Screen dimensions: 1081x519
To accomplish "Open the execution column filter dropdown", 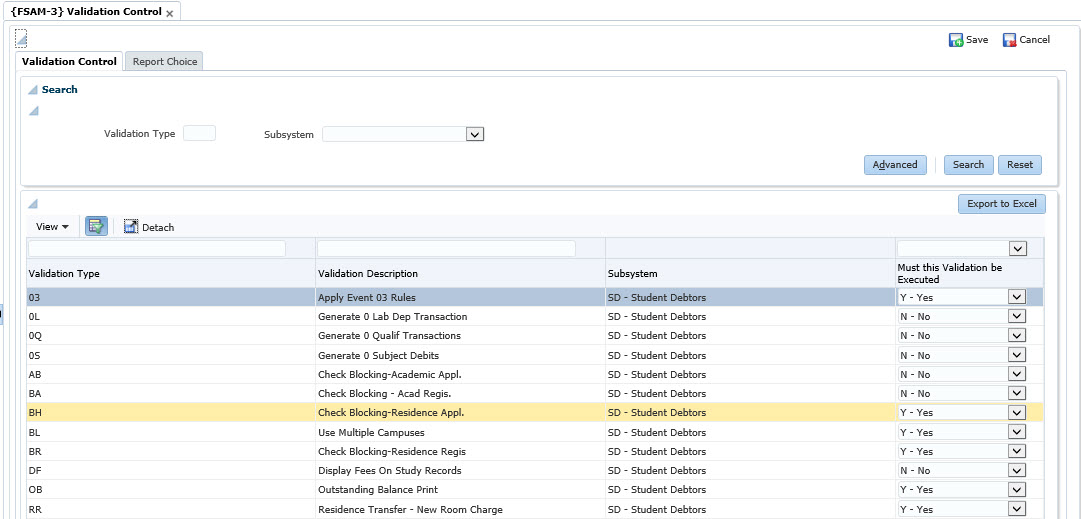I will tap(1018, 249).
